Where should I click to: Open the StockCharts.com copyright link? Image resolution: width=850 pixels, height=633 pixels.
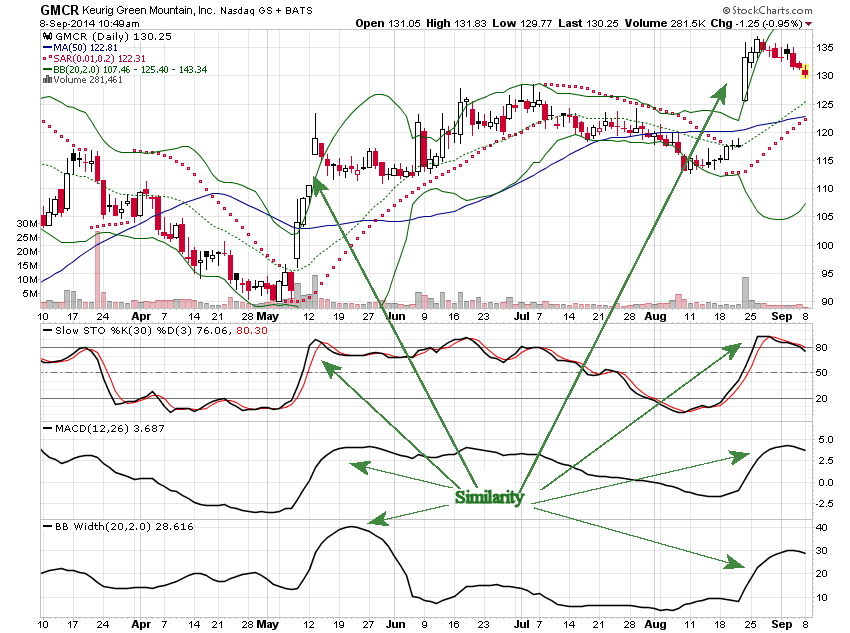[767, 10]
